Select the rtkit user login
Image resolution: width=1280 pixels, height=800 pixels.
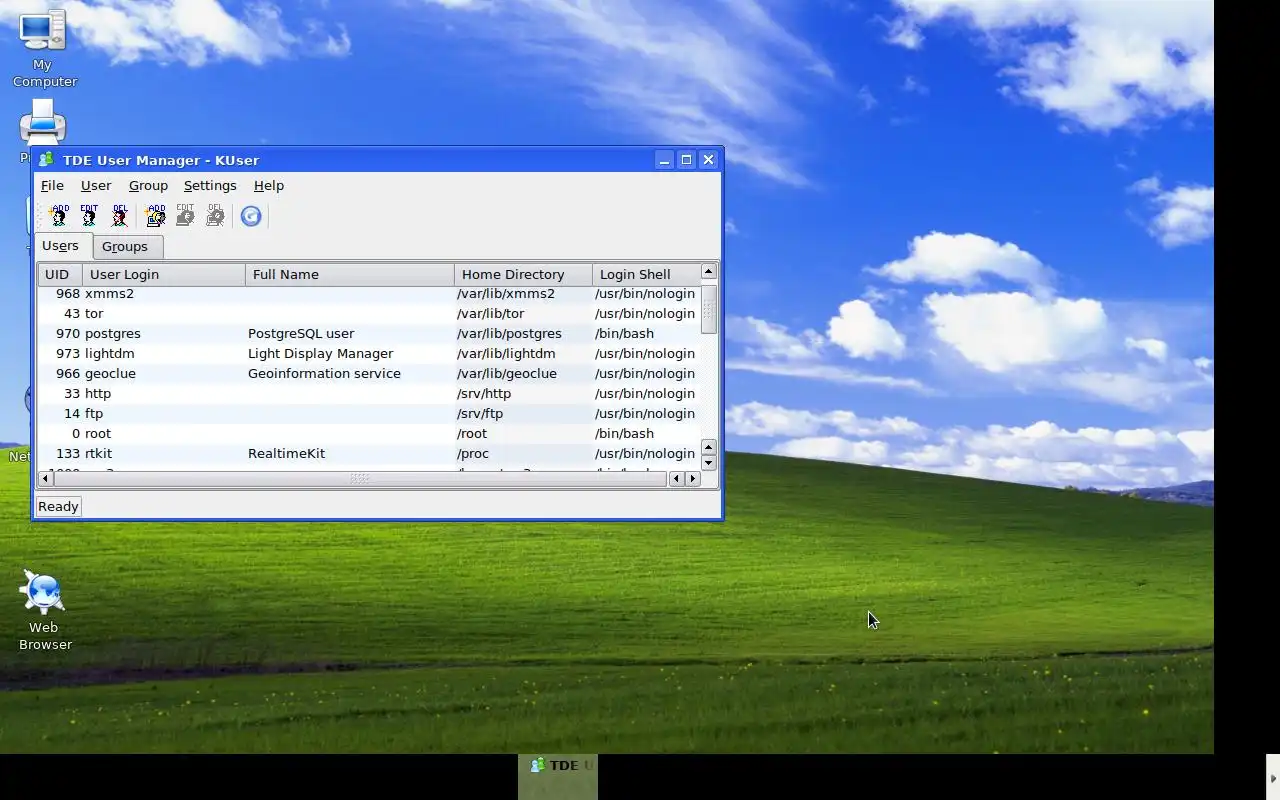(x=99, y=454)
